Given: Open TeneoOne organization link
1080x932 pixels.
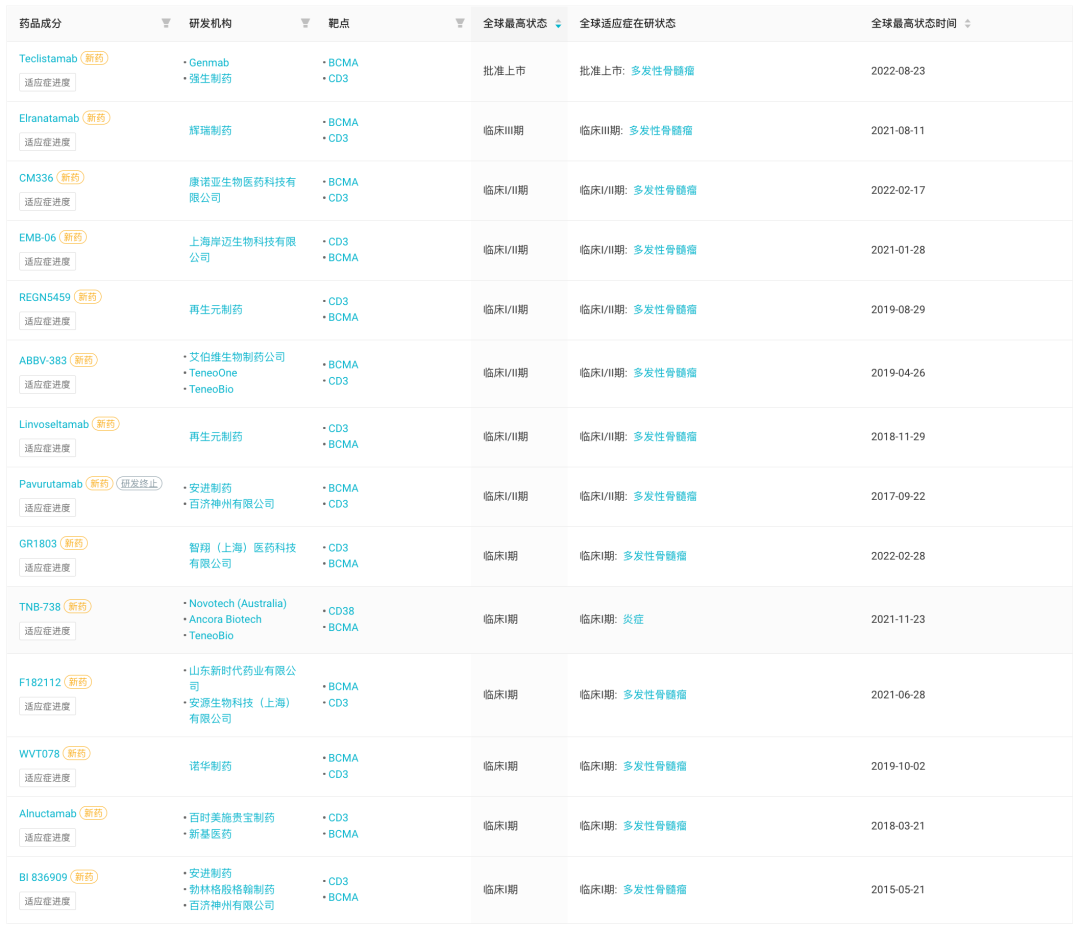Looking at the screenshot, I should point(213,373).
